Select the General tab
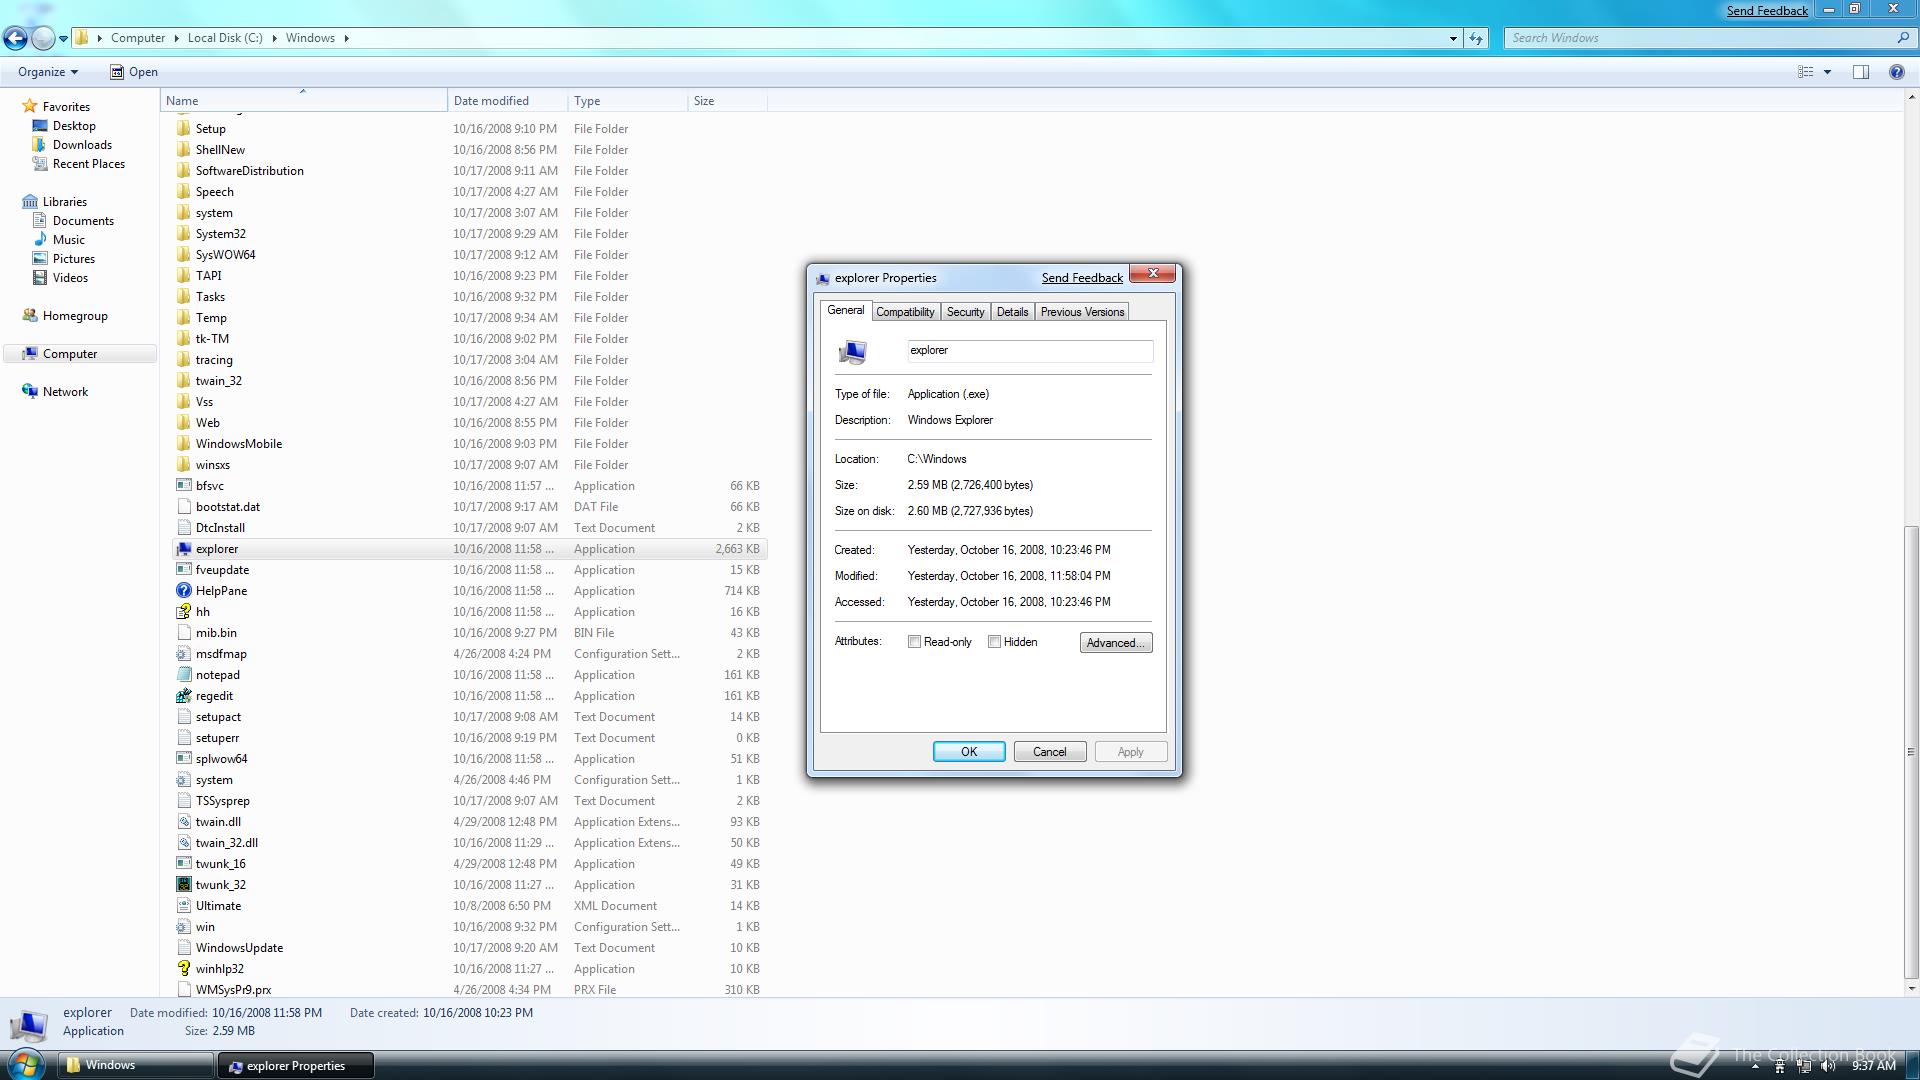 coord(845,310)
